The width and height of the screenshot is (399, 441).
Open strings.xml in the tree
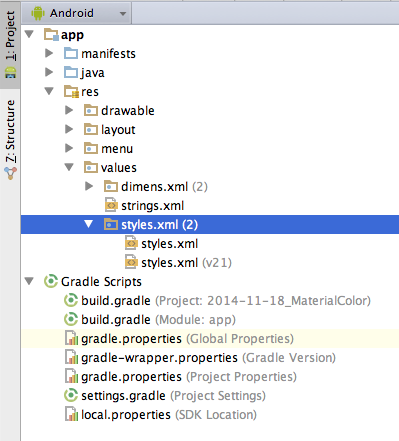tap(153, 206)
